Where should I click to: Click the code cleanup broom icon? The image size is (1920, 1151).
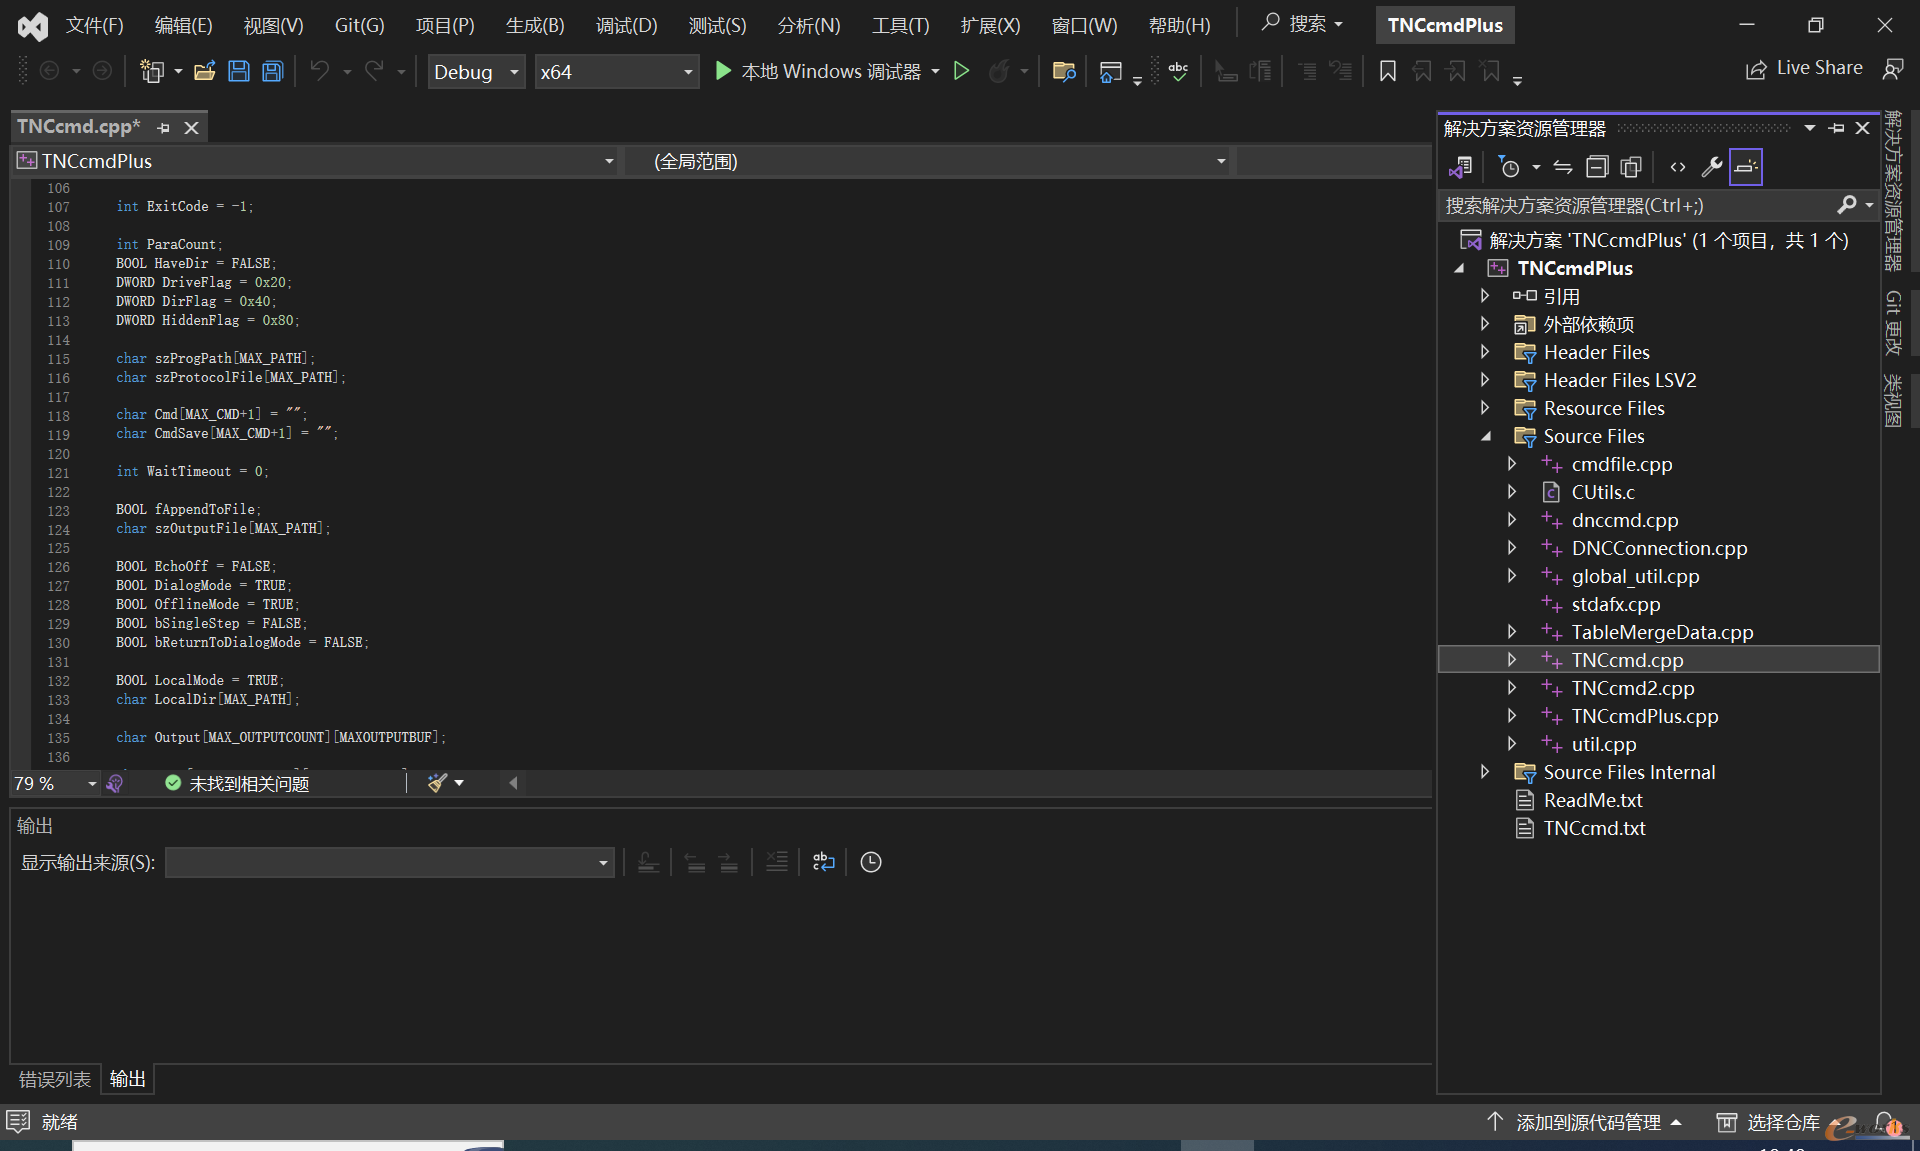437,783
